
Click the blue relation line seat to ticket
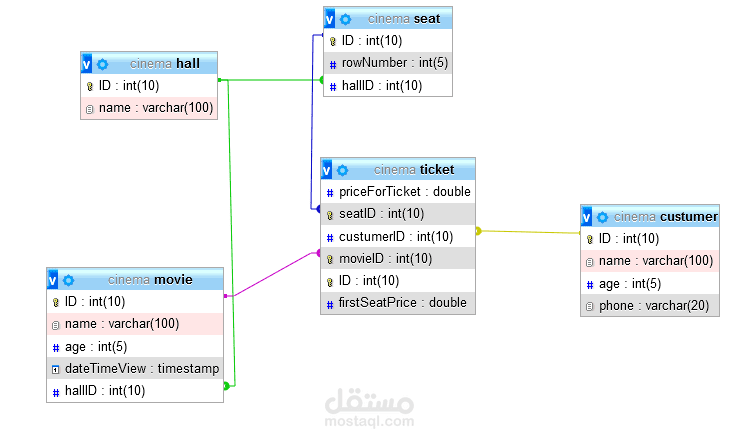(312, 123)
